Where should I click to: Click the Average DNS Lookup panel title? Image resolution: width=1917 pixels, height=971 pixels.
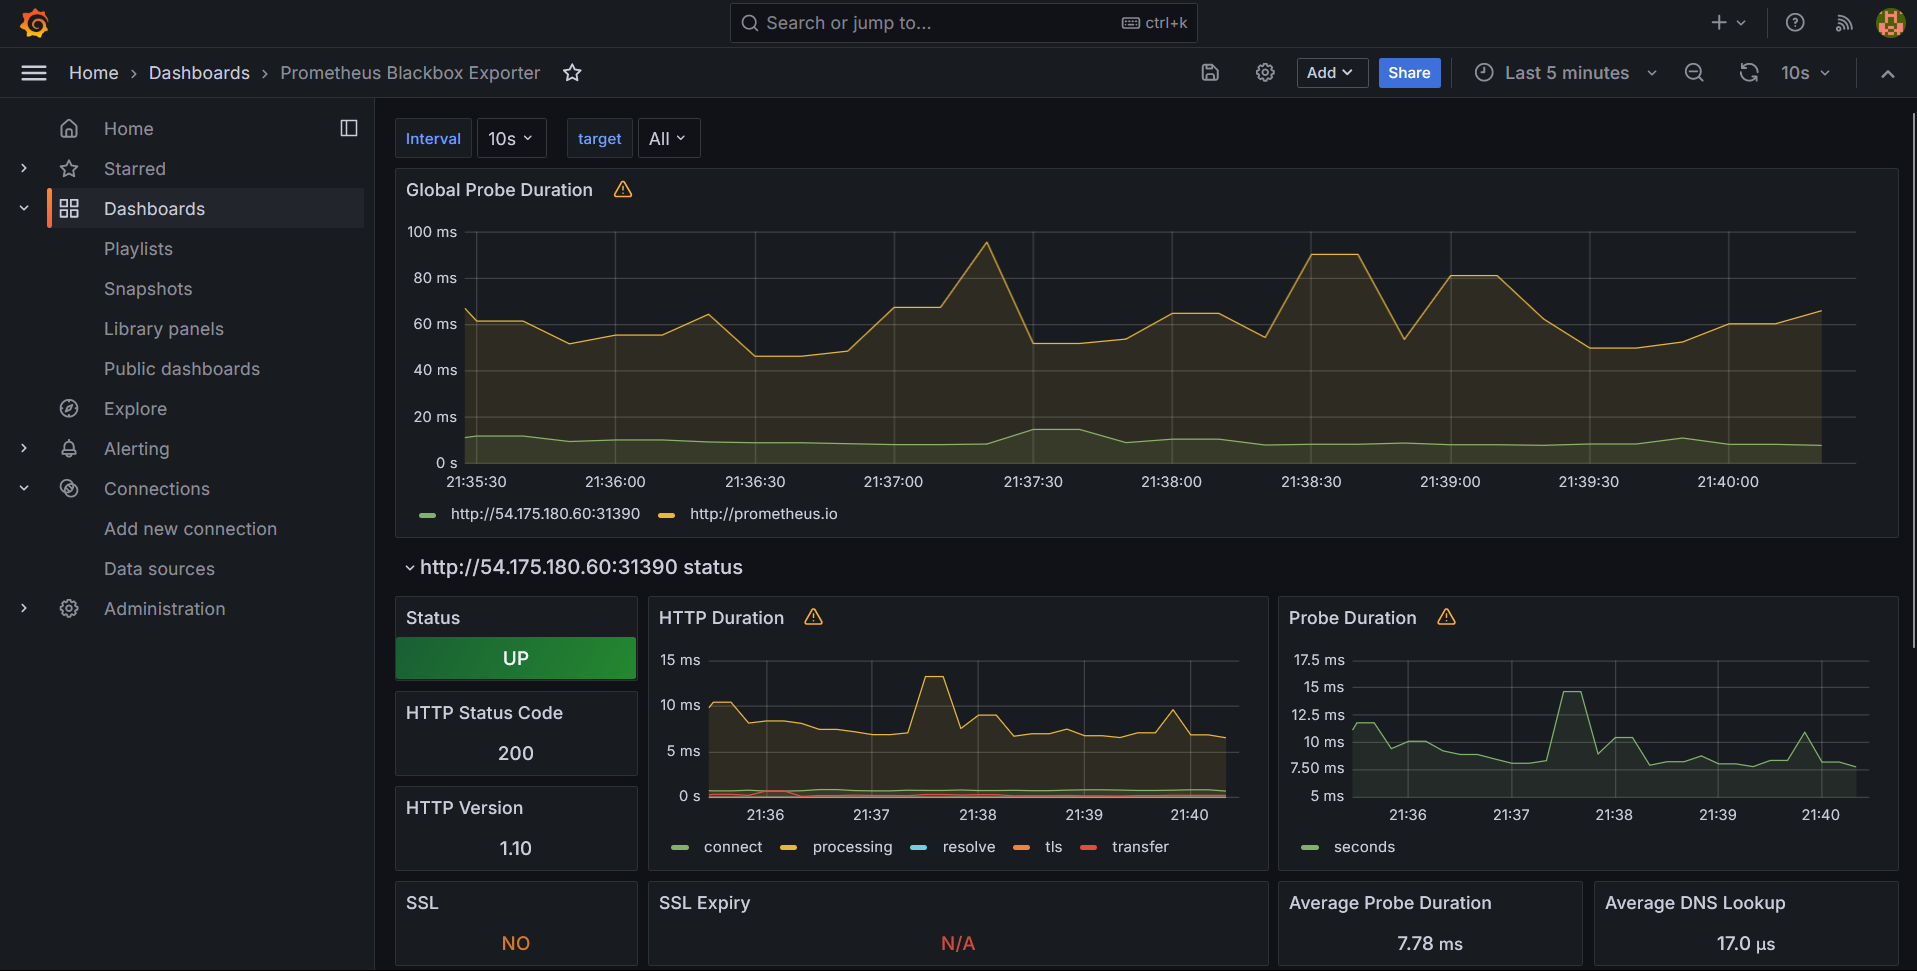point(1695,903)
